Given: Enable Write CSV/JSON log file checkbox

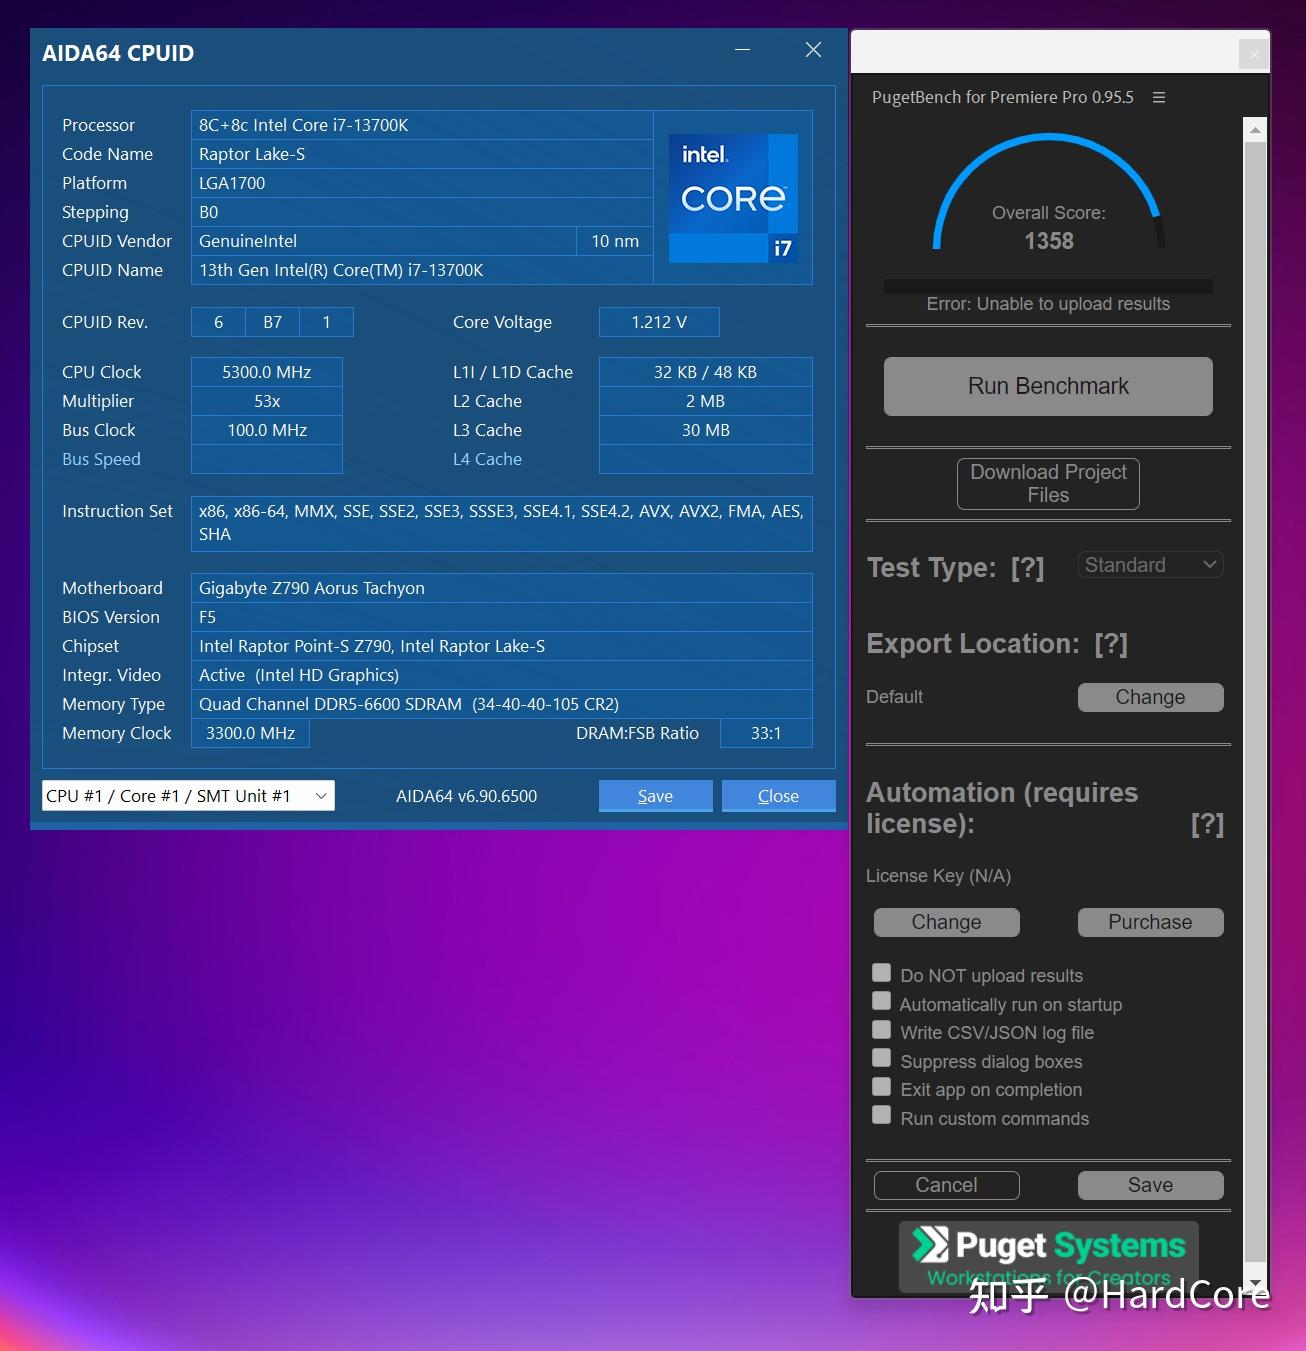Looking at the screenshot, I should 881,1030.
